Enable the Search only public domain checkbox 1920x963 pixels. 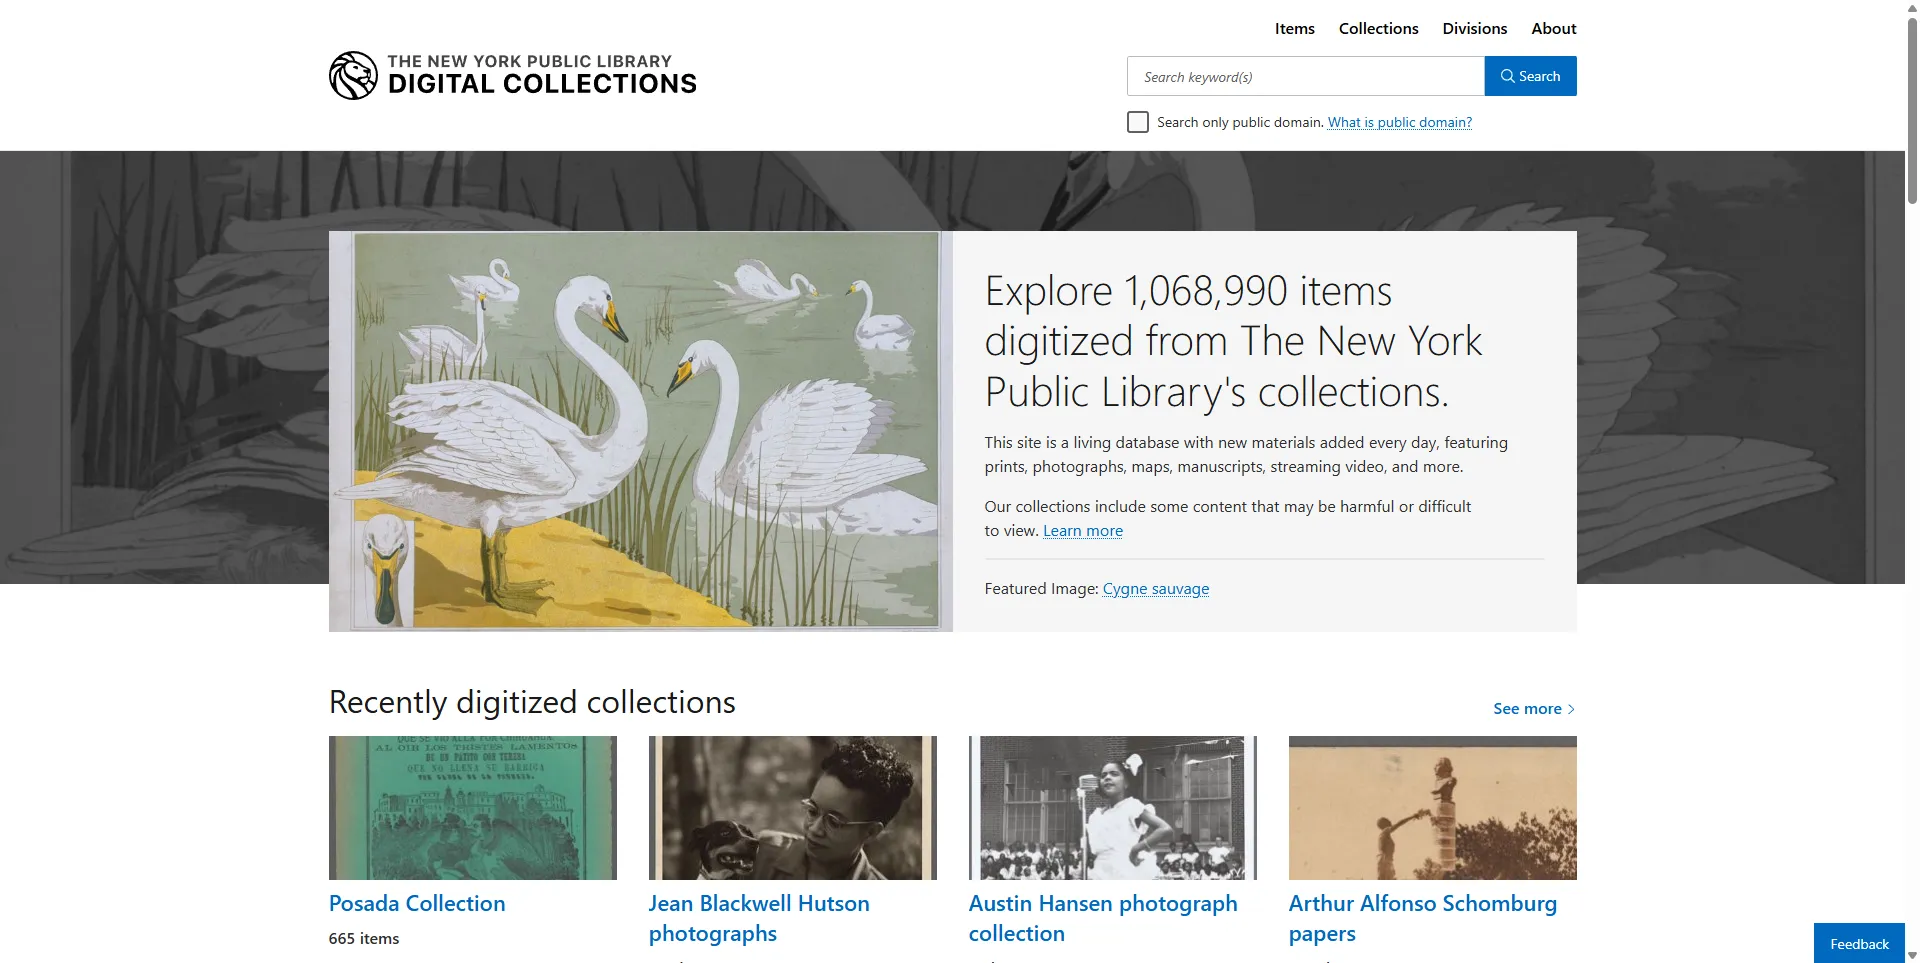(x=1137, y=121)
